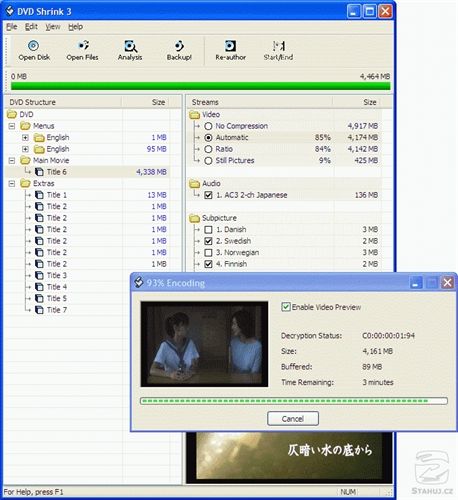Select Title 5 icon in Extras

tap(39, 298)
